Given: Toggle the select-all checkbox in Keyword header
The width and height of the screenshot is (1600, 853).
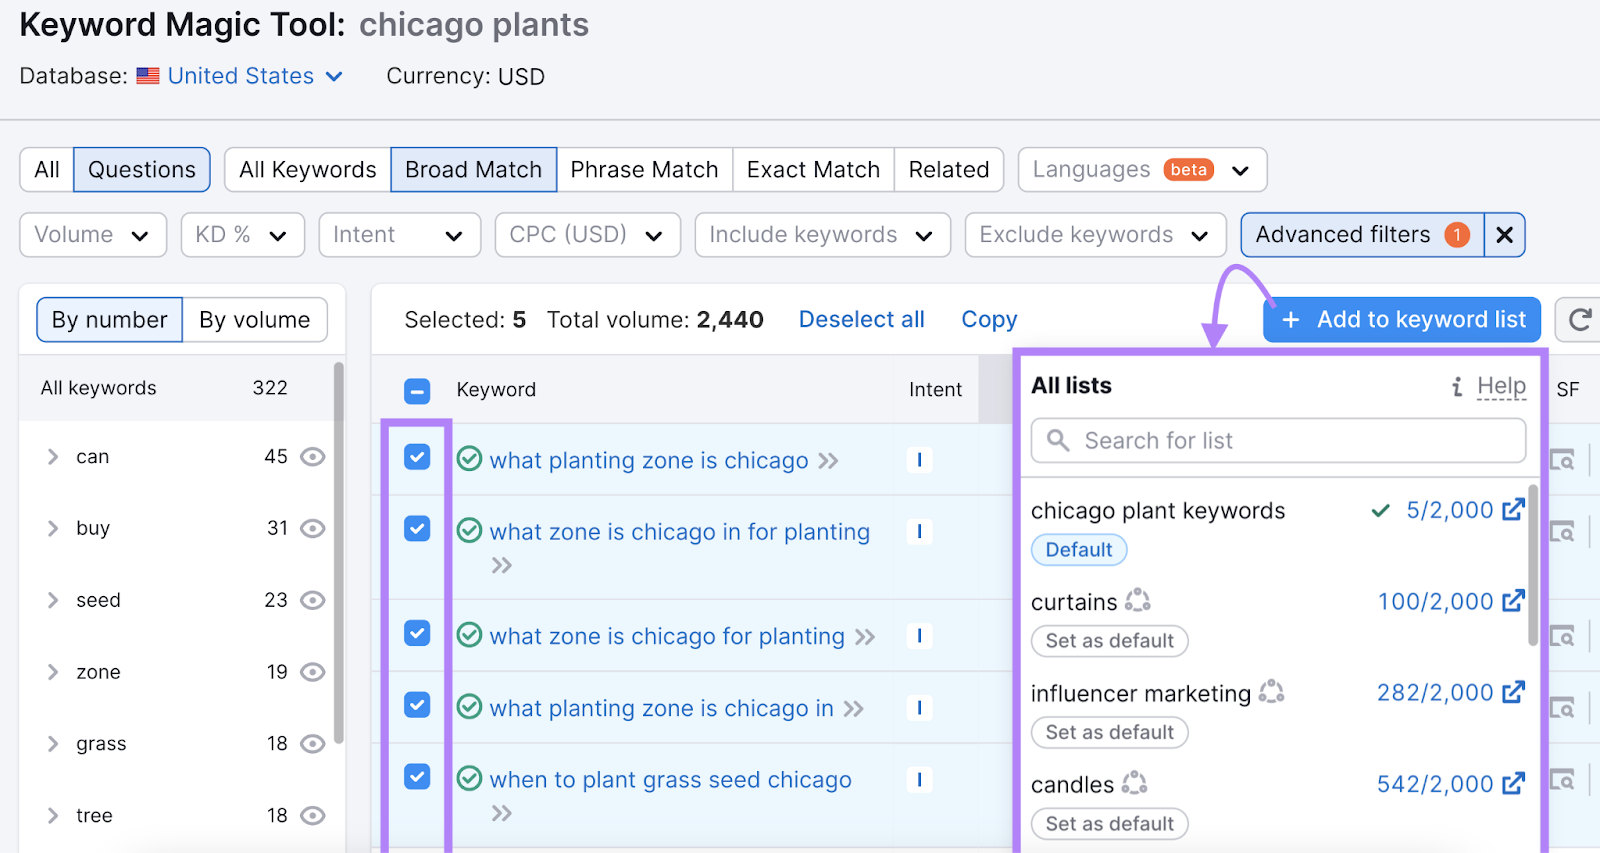Looking at the screenshot, I should [417, 390].
